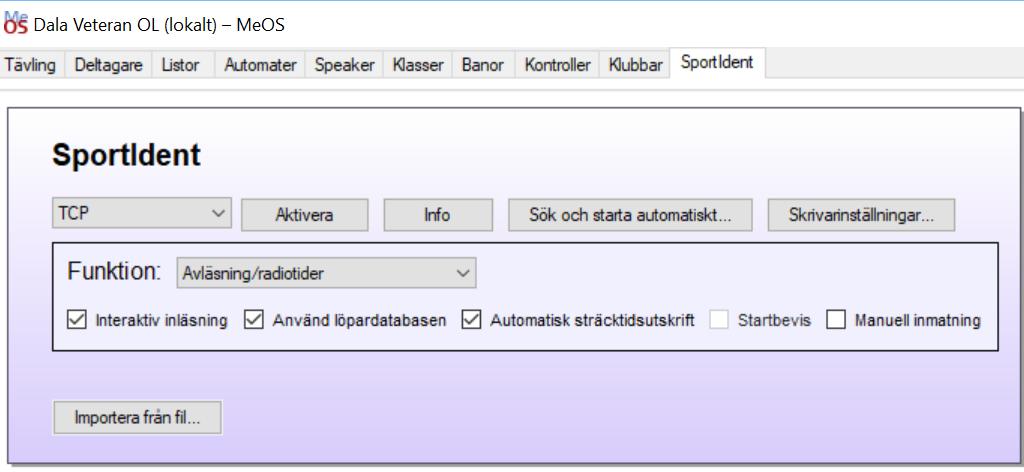The height and width of the screenshot is (472, 1024).
Task: Click the Funktion label
Action: pyautogui.click(x=114, y=272)
